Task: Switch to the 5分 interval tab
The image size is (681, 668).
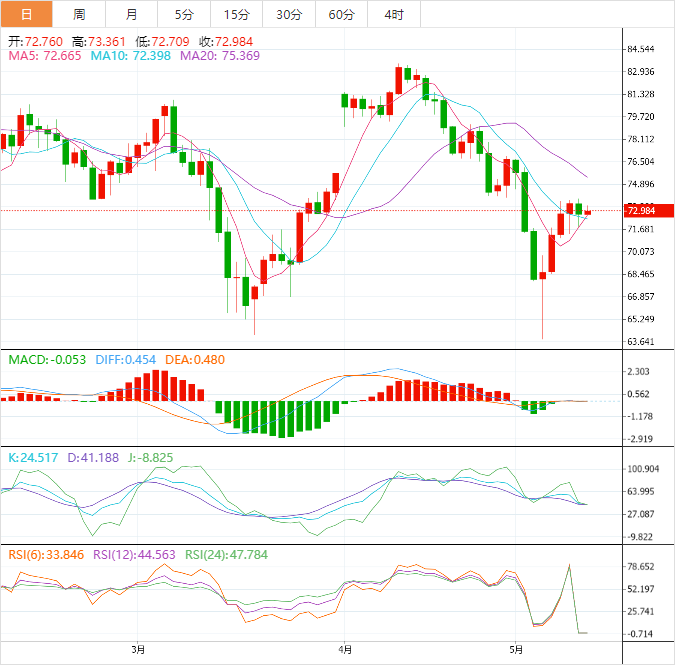Action: 185,14
